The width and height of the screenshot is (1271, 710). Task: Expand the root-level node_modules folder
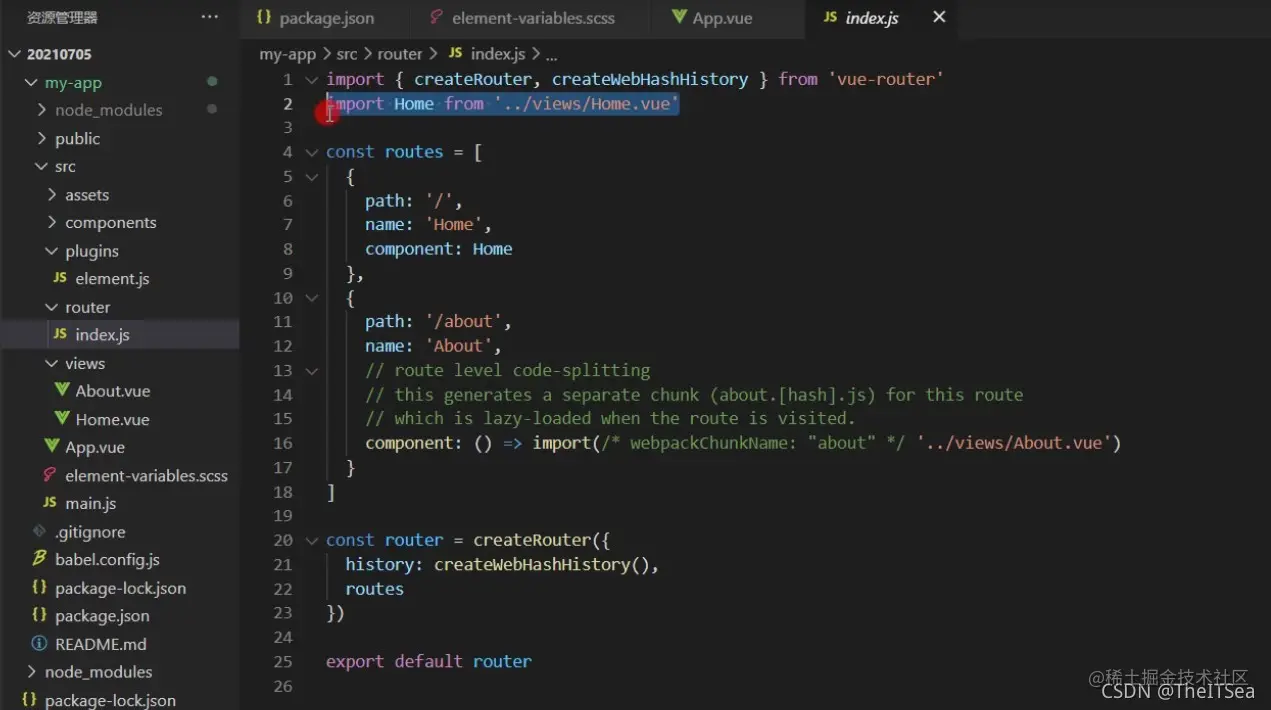31,671
